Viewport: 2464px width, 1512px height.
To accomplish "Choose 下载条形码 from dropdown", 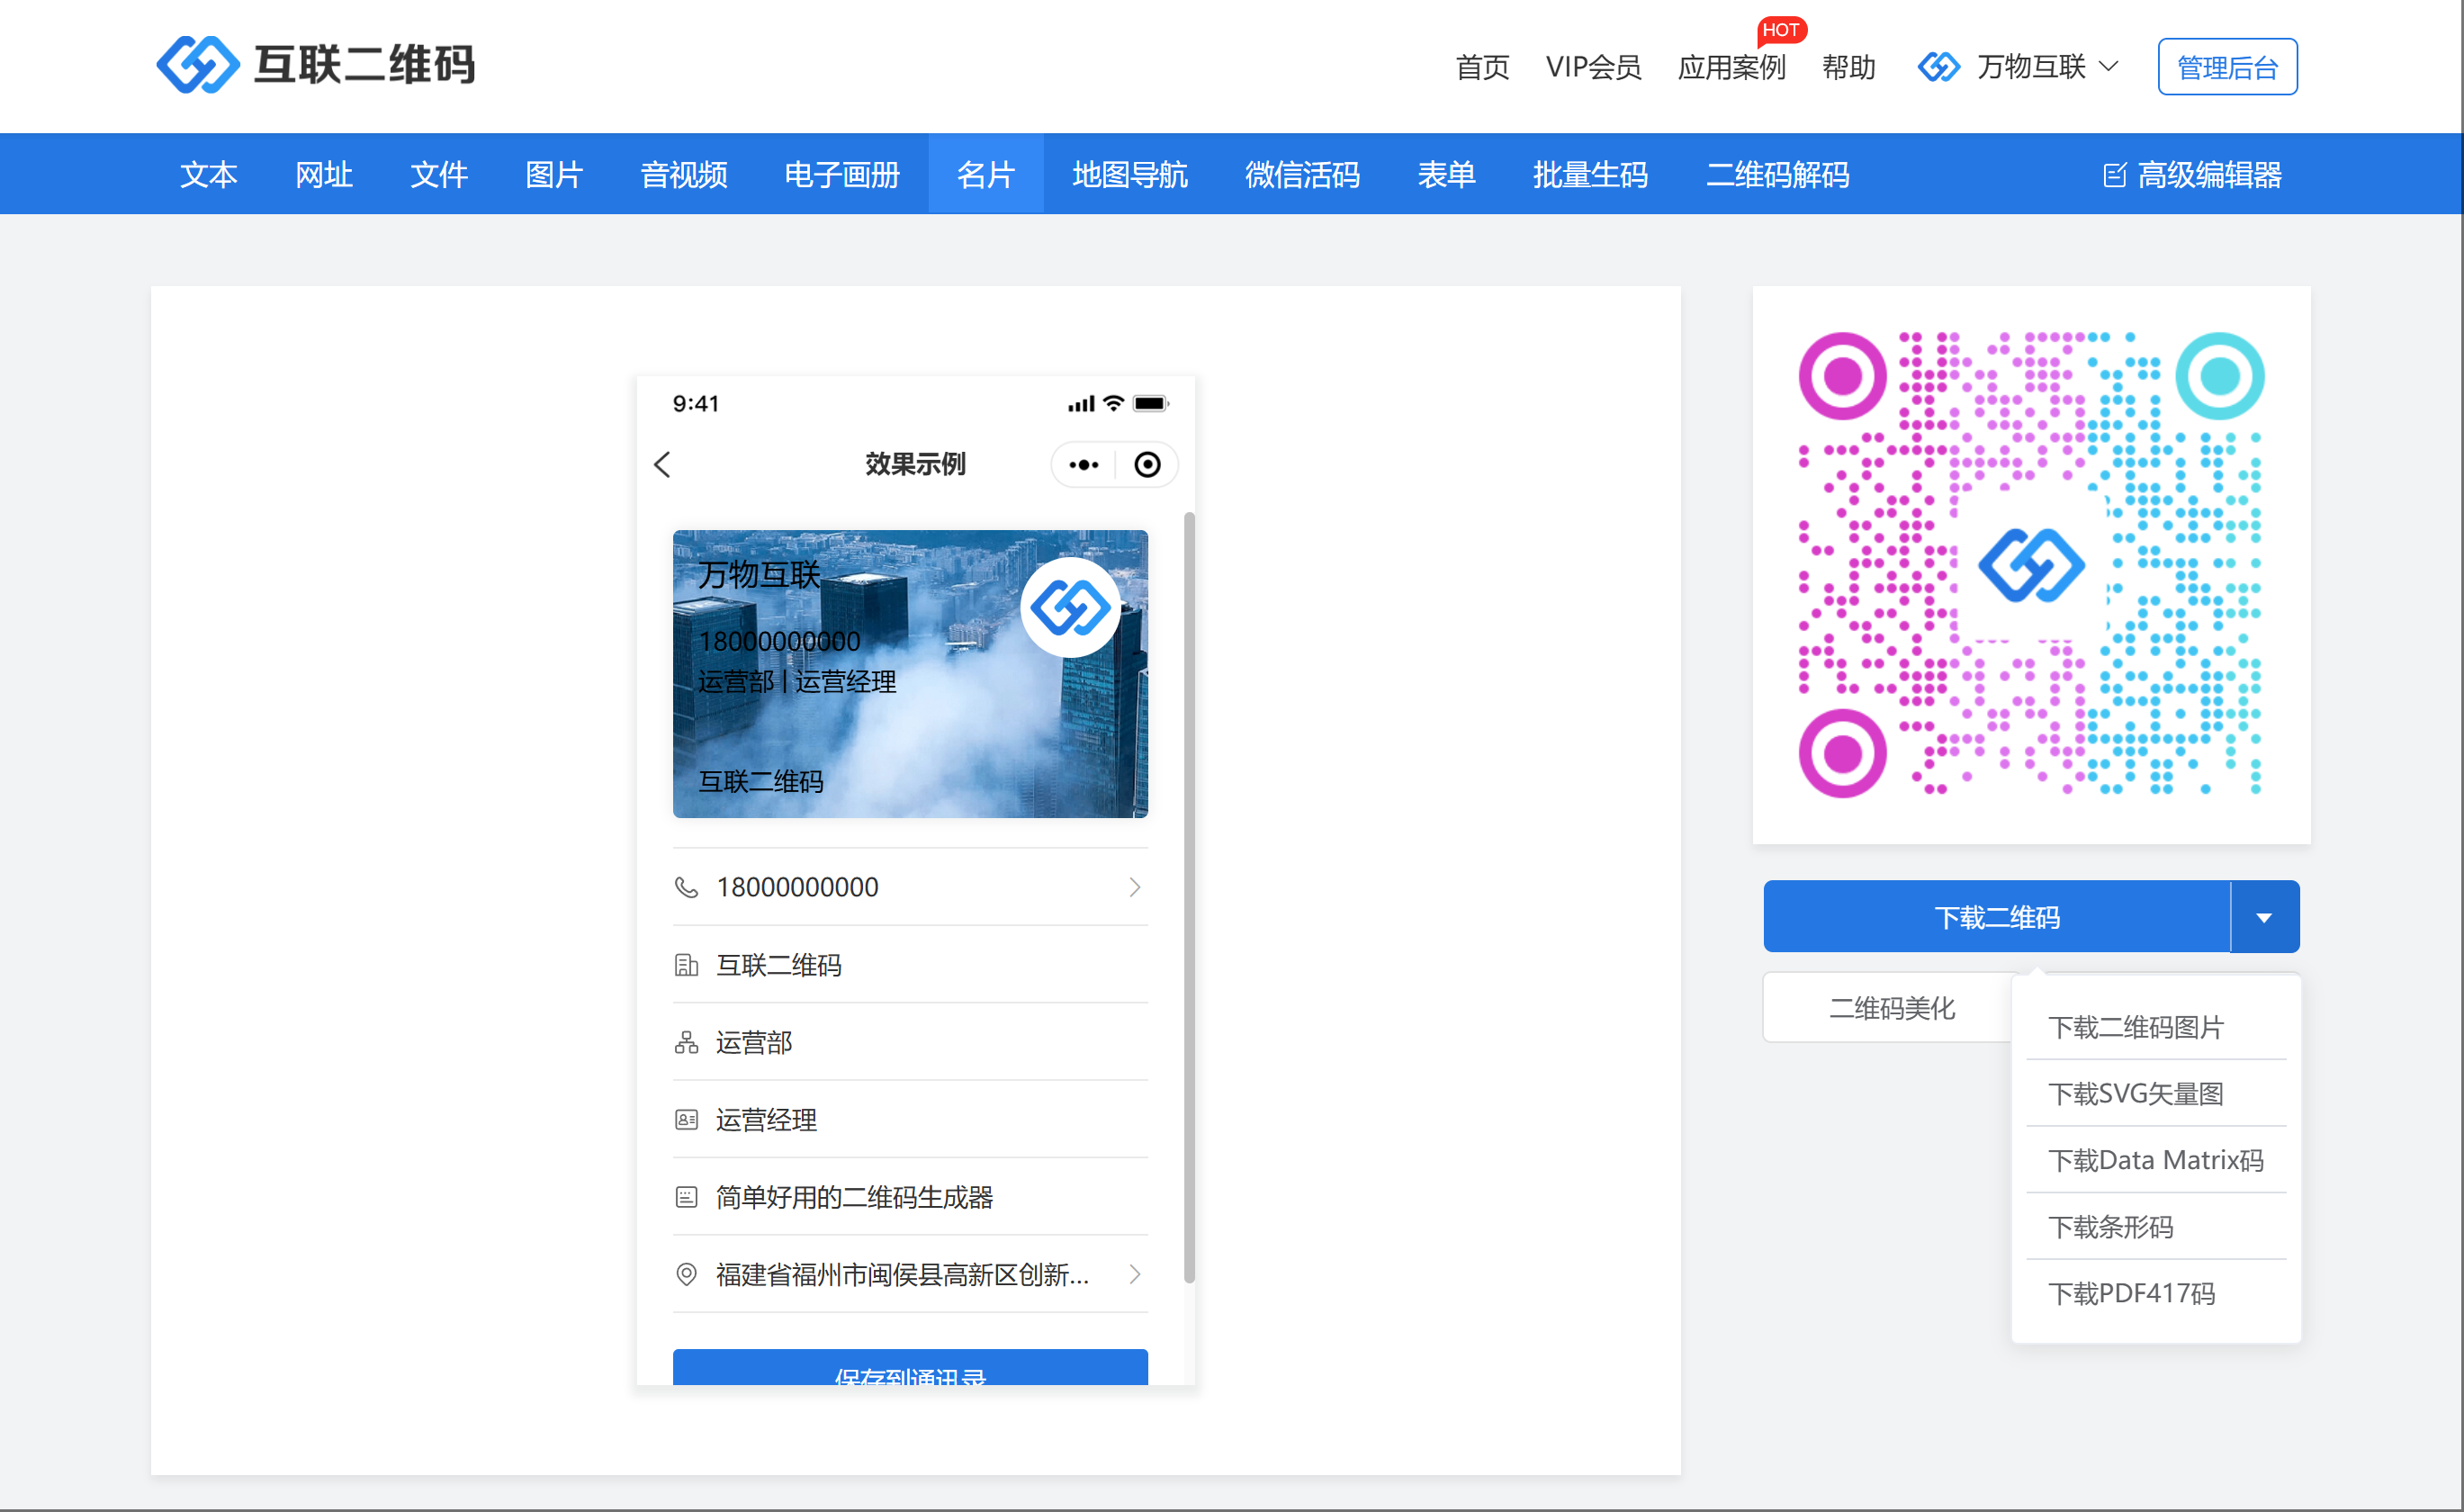I will (x=2156, y=1226).
